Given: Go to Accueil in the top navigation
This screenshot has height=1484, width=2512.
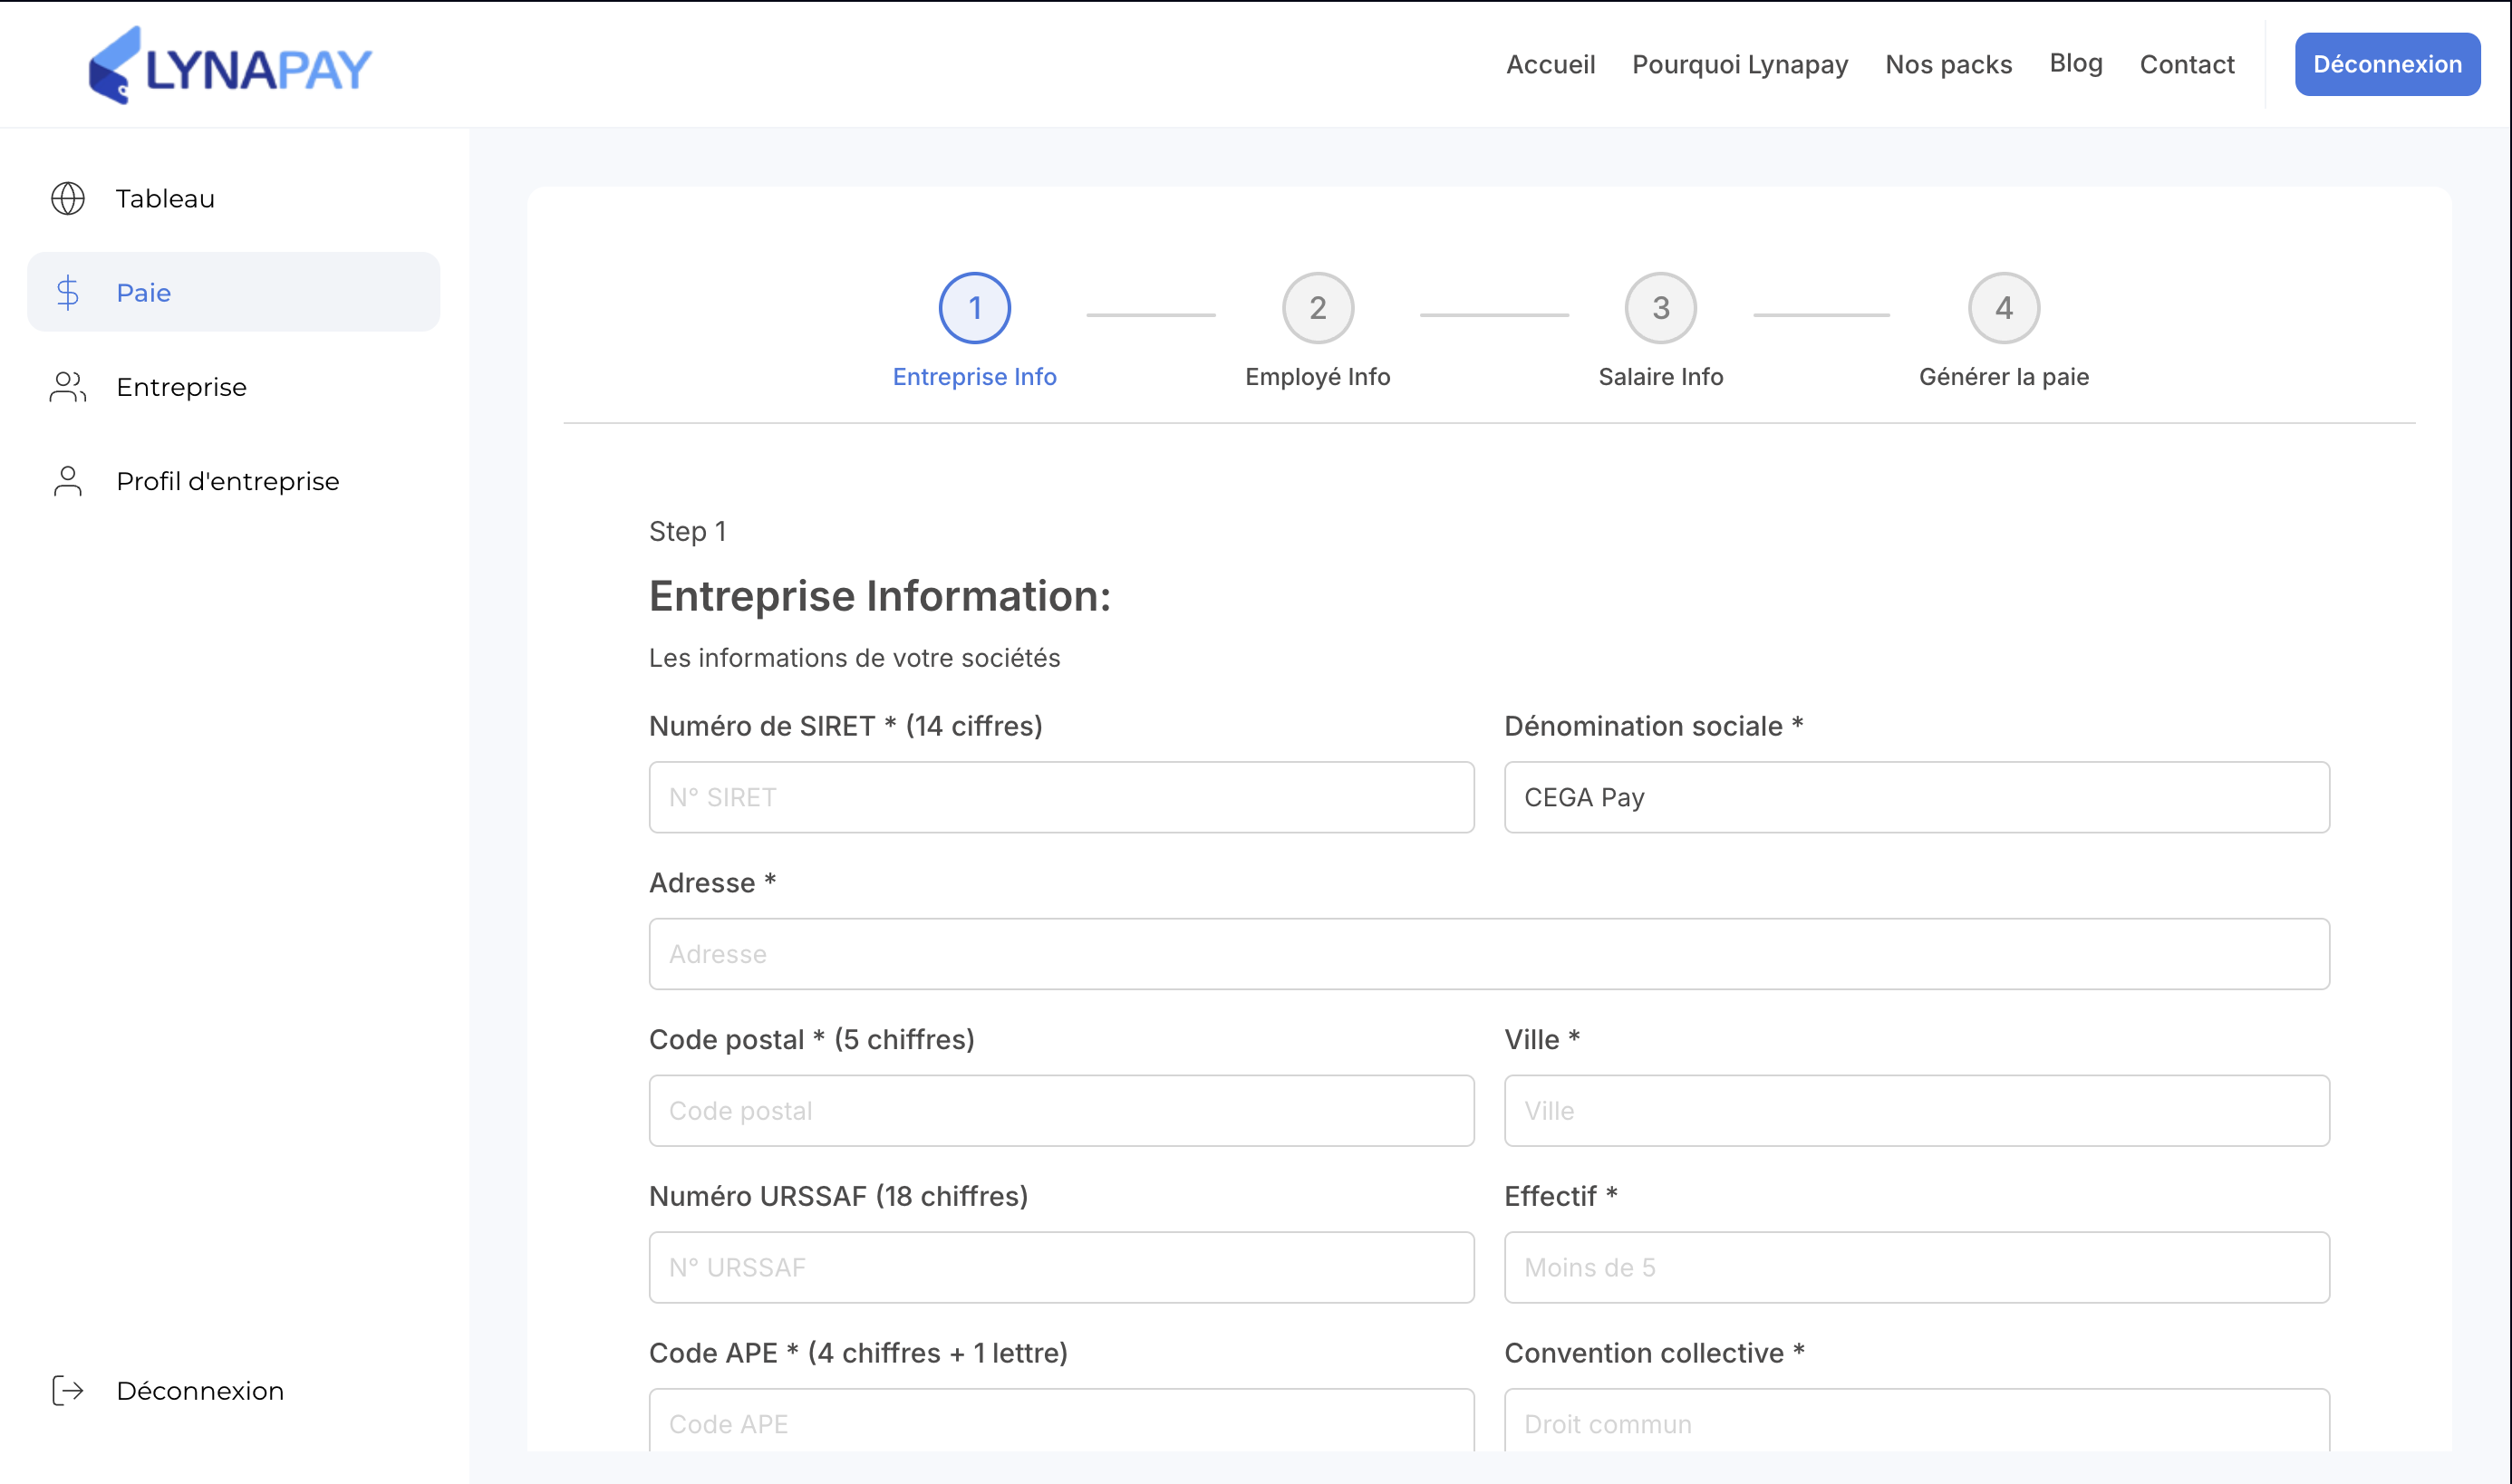Looking at the screenshot, I should (1551, 64).
